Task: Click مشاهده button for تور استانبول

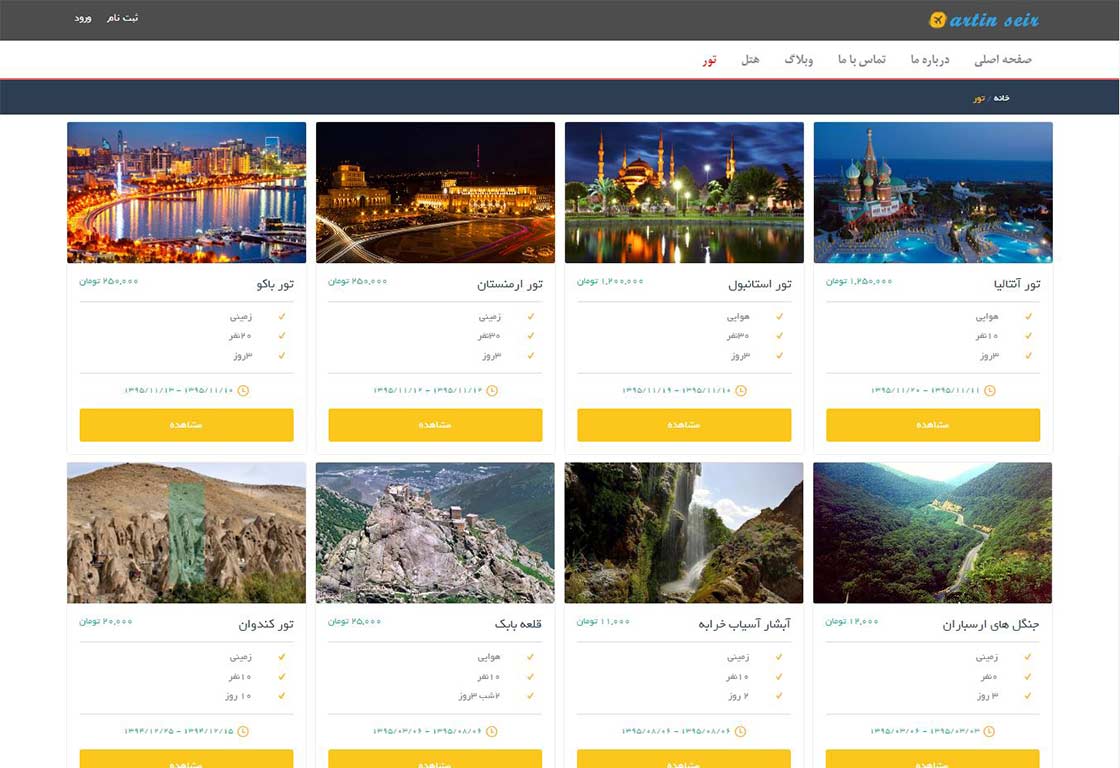Action: coord(684,425)
